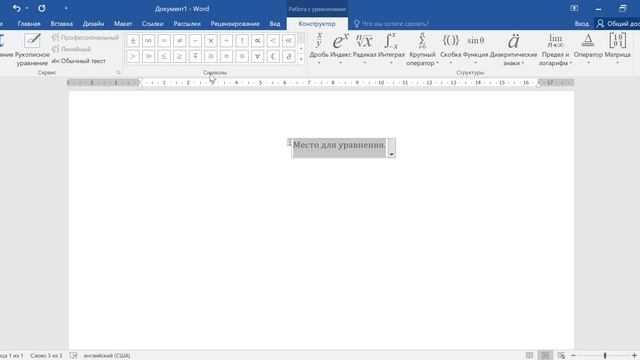Open the Главная tab

[29, 24]
